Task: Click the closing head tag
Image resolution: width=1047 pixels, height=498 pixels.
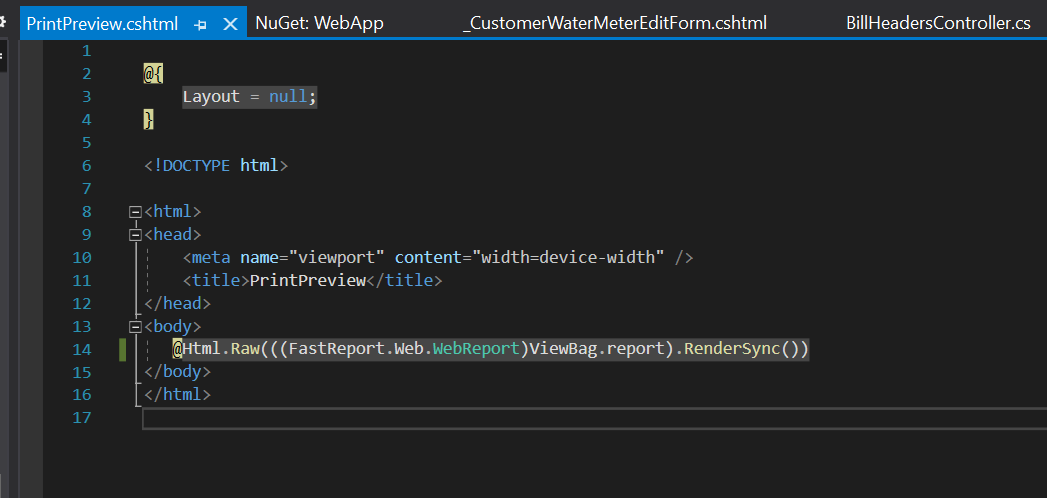Action: point(177,304)
